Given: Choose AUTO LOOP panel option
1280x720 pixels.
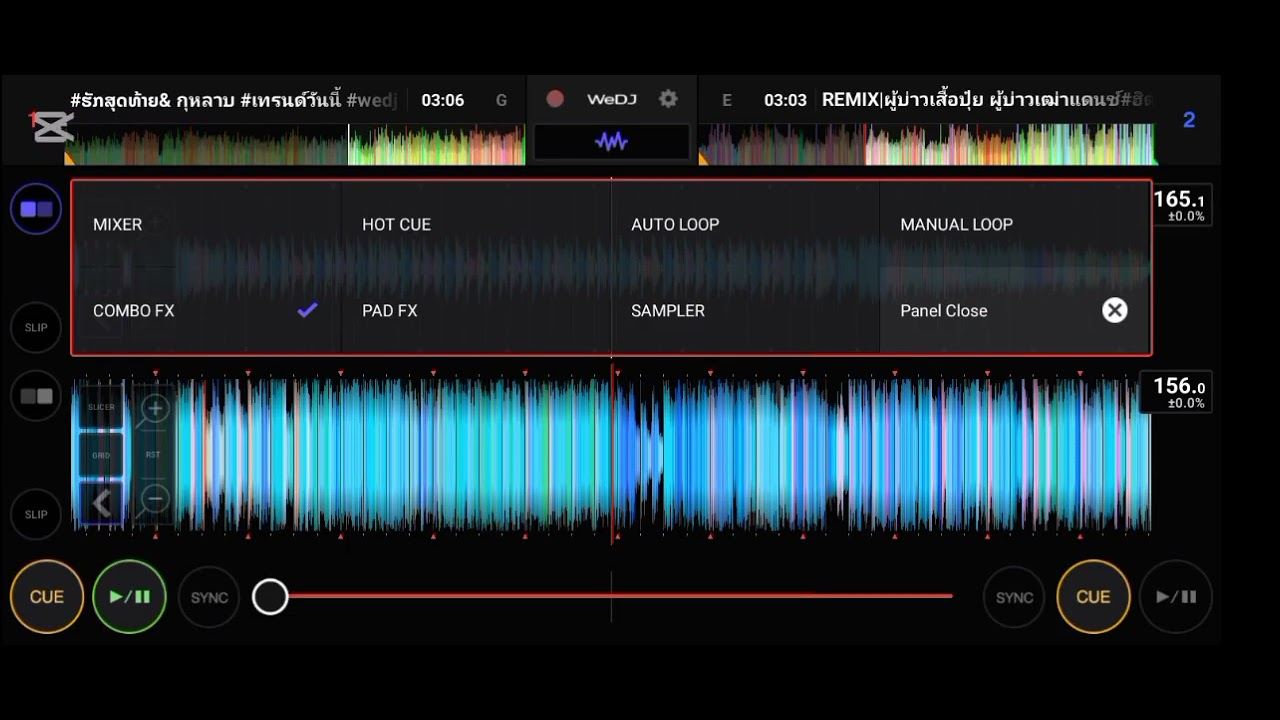Looking at the screenshot, I should click(x=745, y=224).
